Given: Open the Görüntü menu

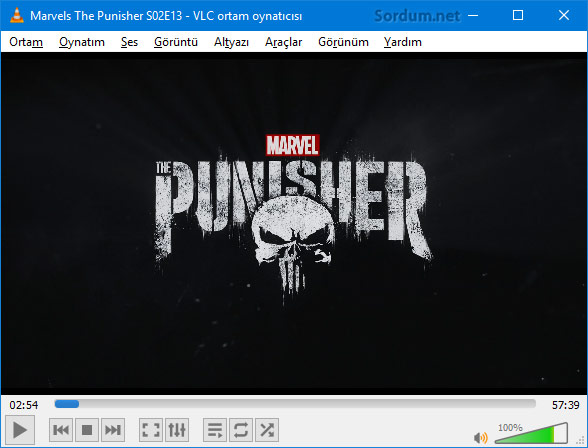Looking at the screenshot, I should pyautogui.click(x=176, y=42).
